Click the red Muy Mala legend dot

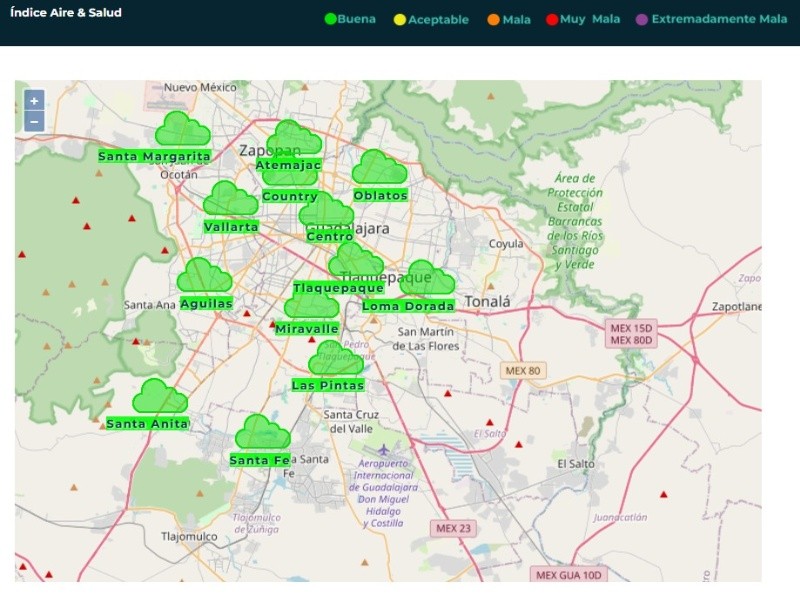point(552,19)
